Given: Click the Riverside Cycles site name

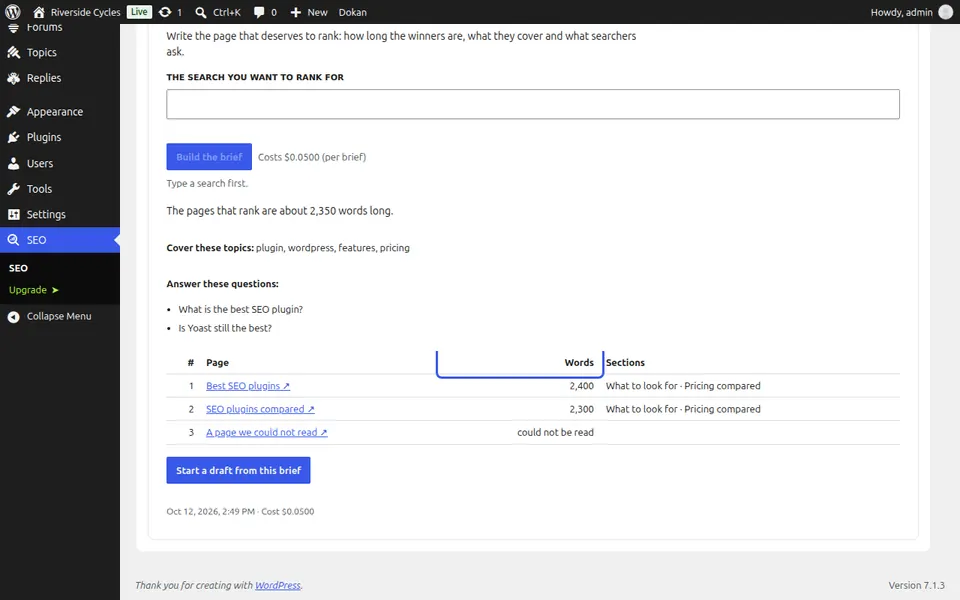Looking at the screenshot, I should 86,12.
